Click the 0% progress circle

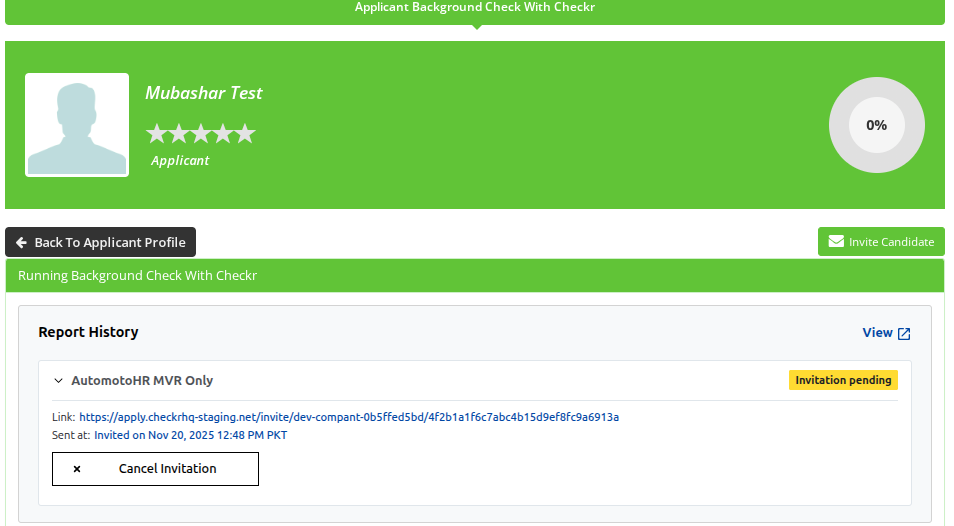[x=876, y=125]
